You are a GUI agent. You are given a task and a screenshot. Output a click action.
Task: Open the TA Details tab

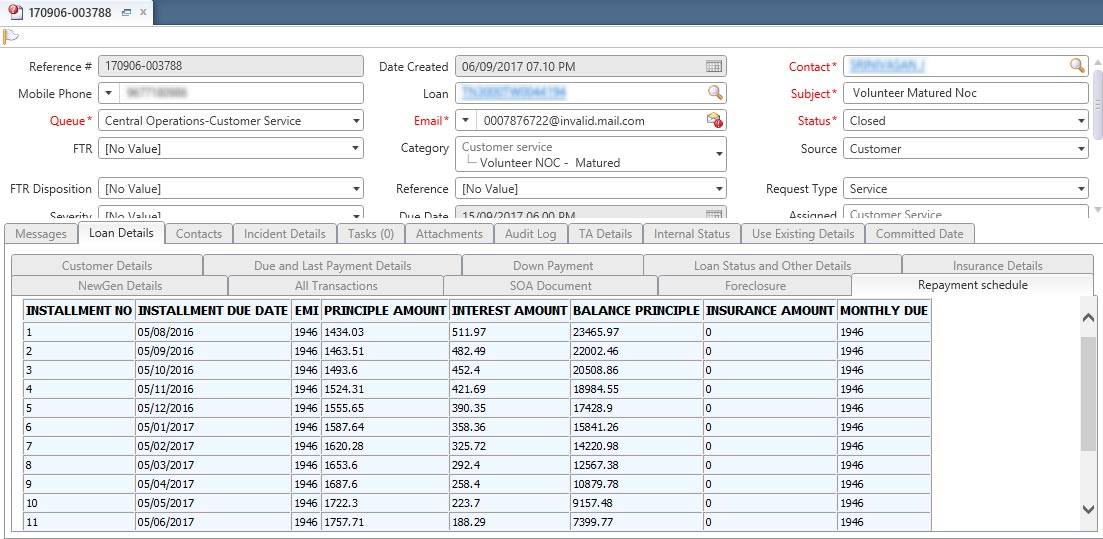(x=605, y=234)
